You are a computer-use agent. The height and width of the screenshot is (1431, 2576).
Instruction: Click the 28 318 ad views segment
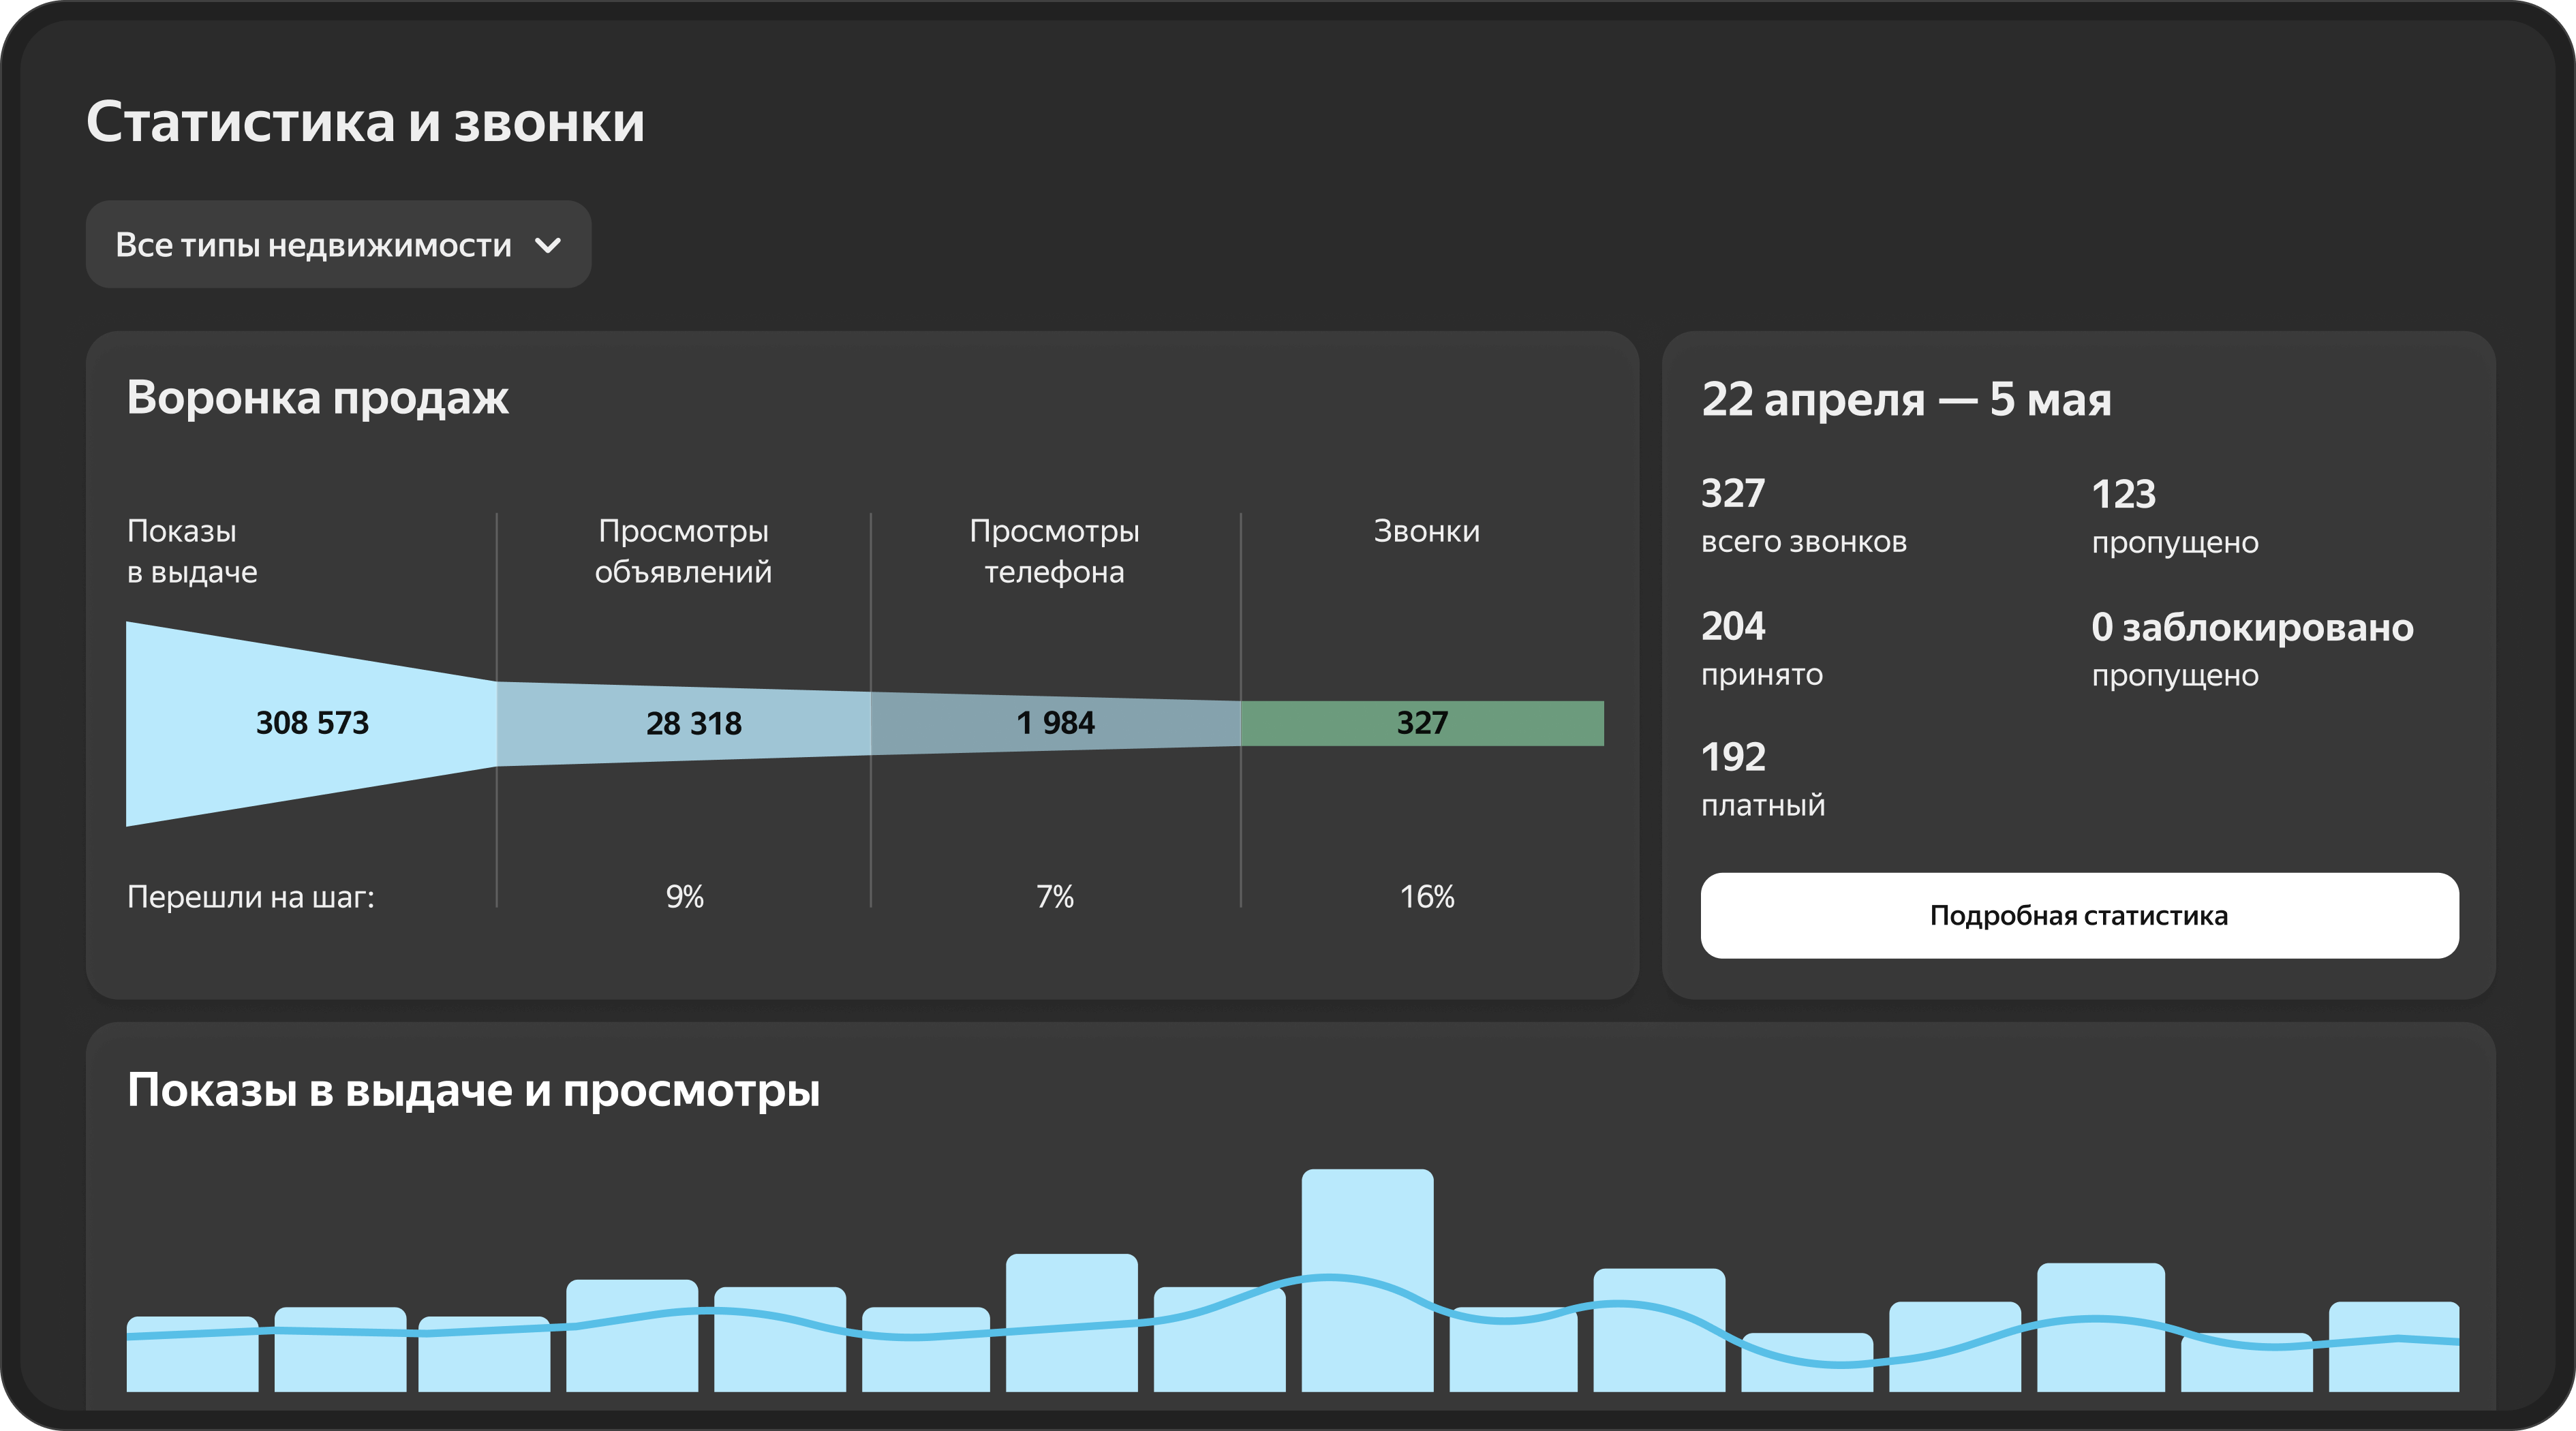tap(693, 723)
